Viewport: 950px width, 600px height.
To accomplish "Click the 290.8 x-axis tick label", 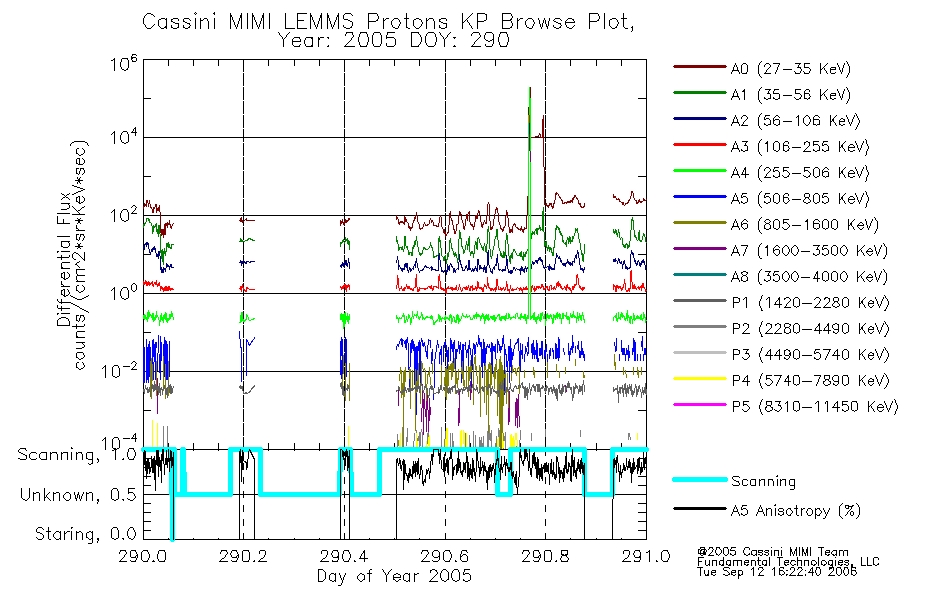I will coord(545,556).
